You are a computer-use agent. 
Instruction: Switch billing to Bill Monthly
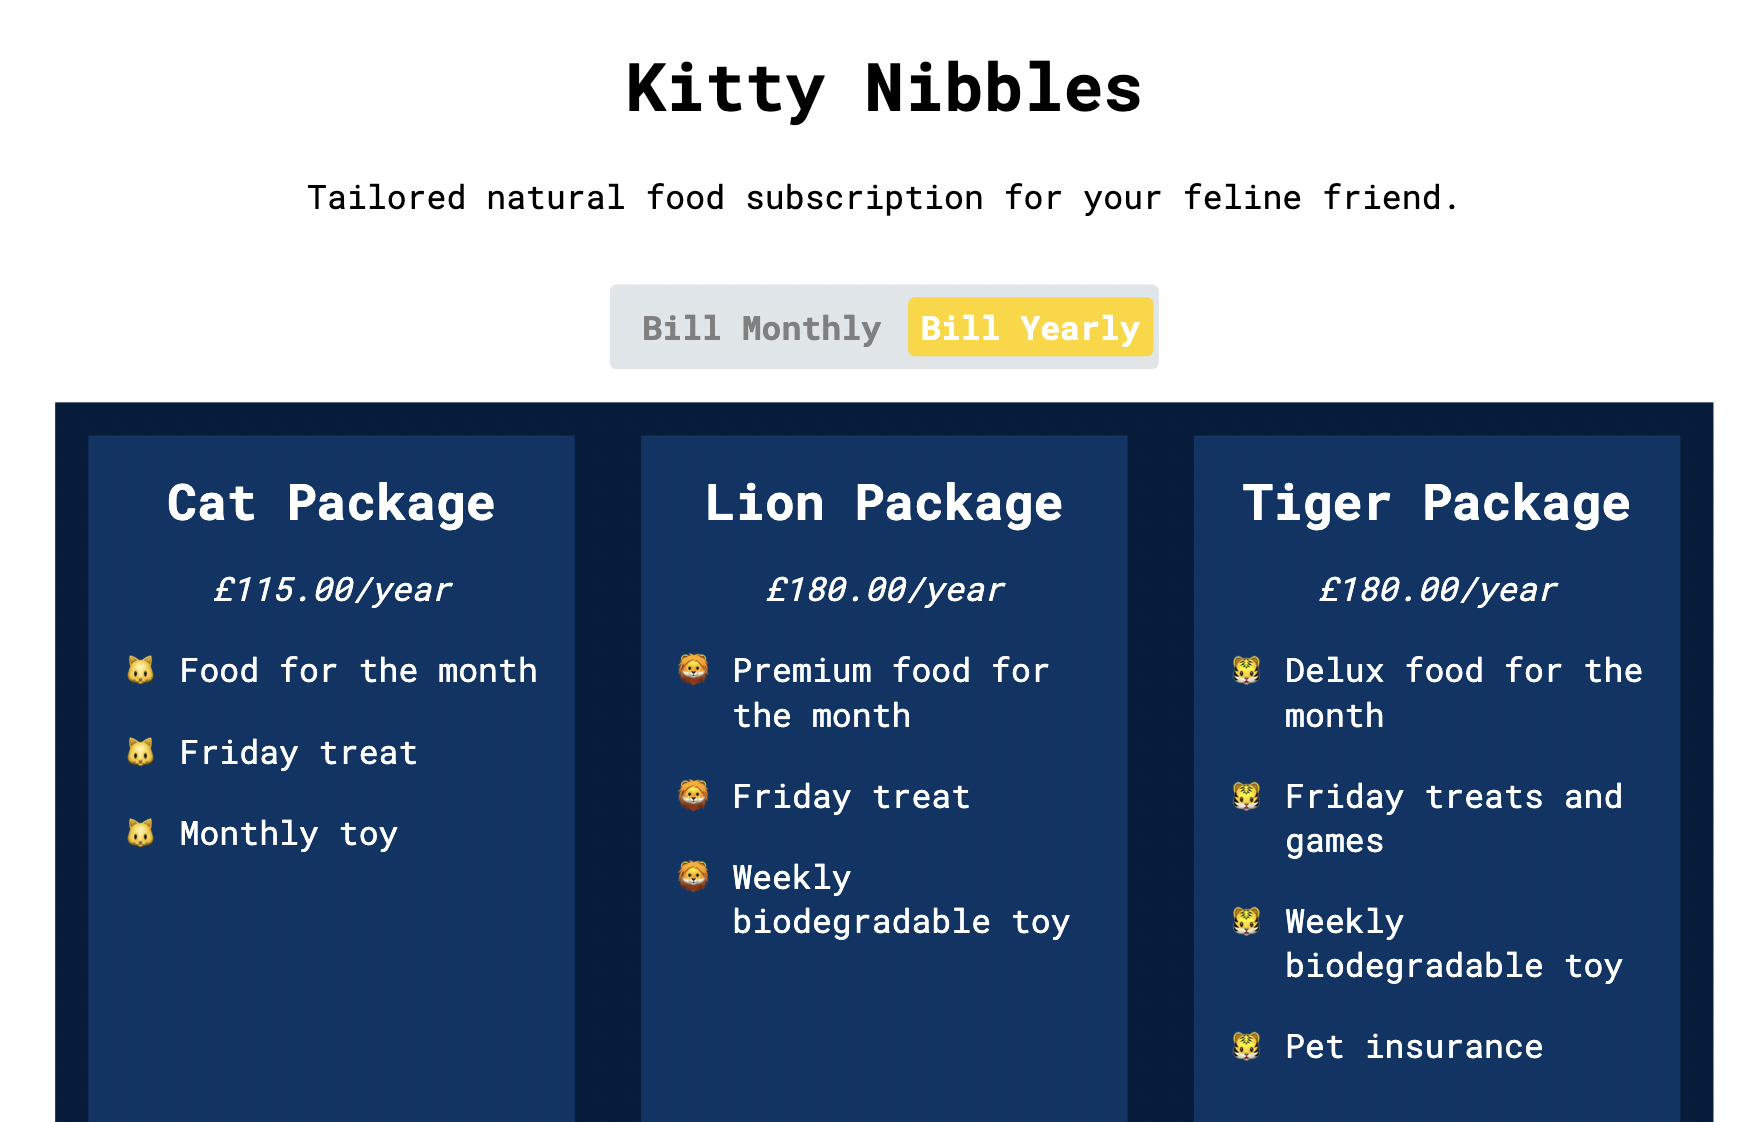point(761,328)
